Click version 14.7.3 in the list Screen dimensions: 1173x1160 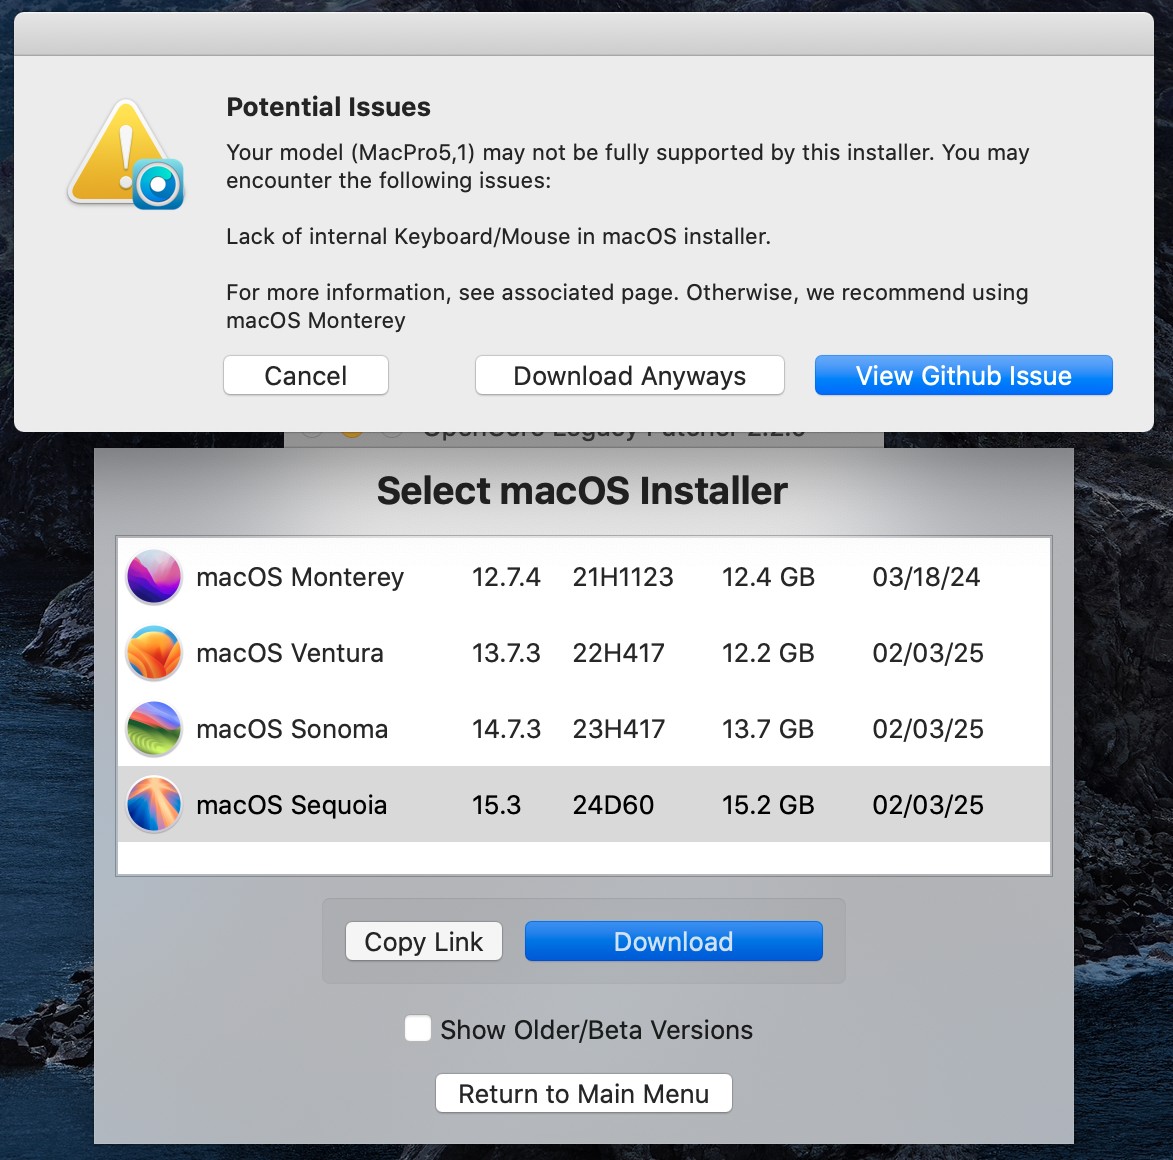coord(506,729)
